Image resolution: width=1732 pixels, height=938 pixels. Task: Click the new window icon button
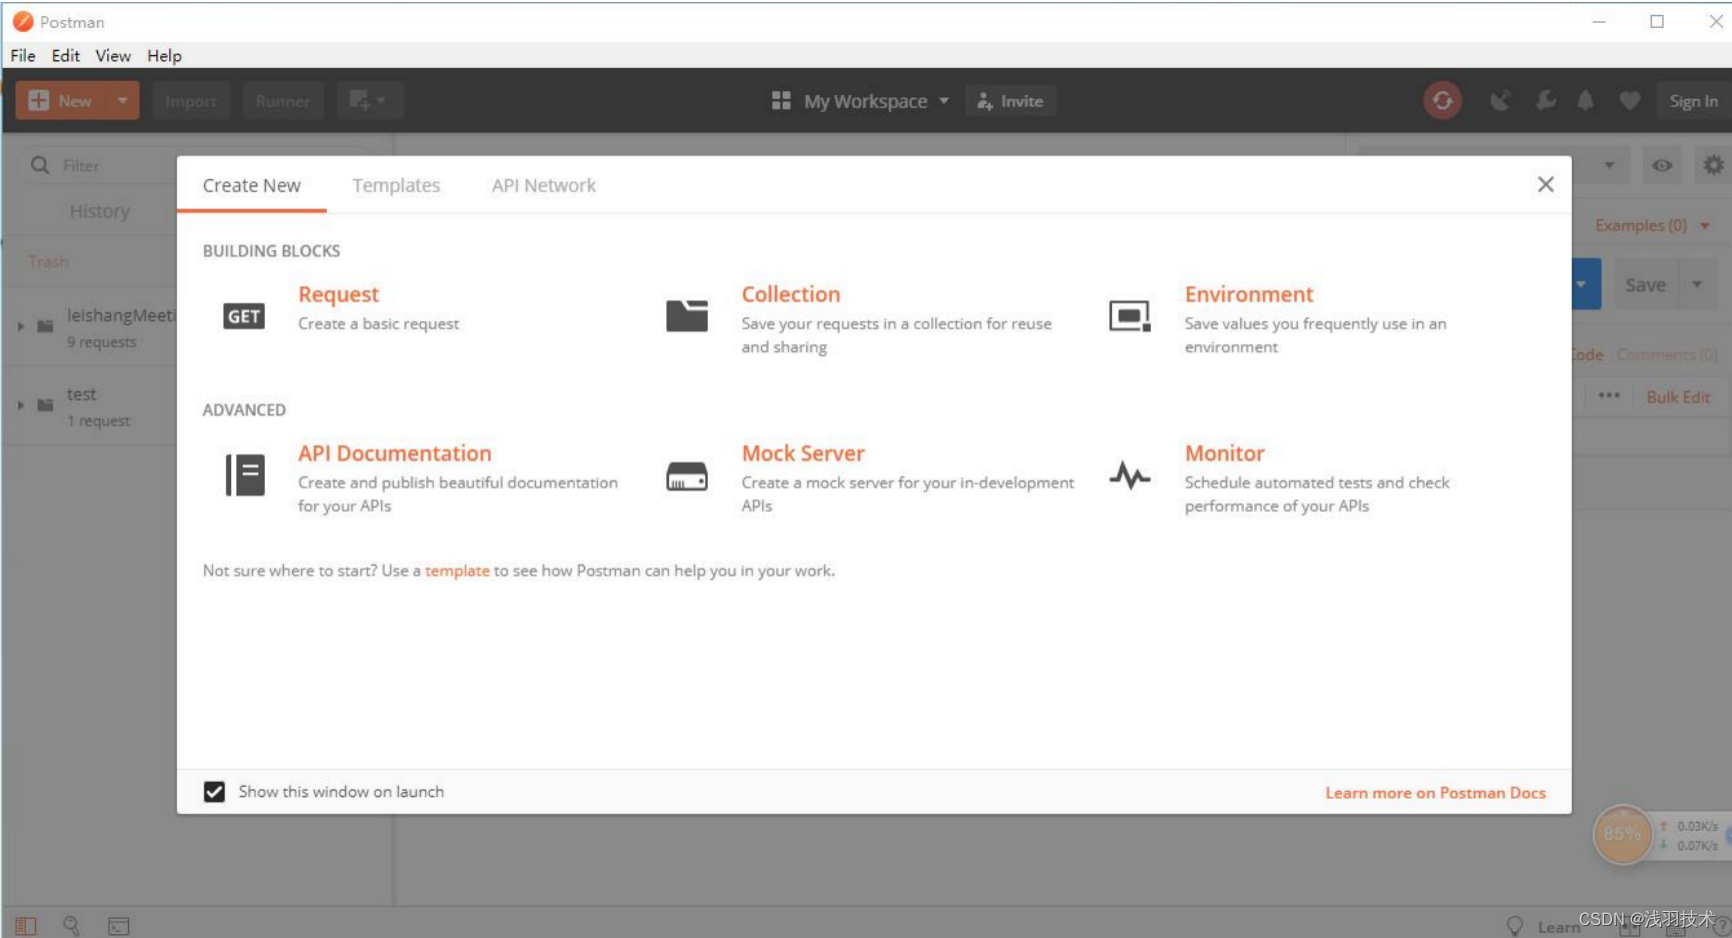[369, 101]
